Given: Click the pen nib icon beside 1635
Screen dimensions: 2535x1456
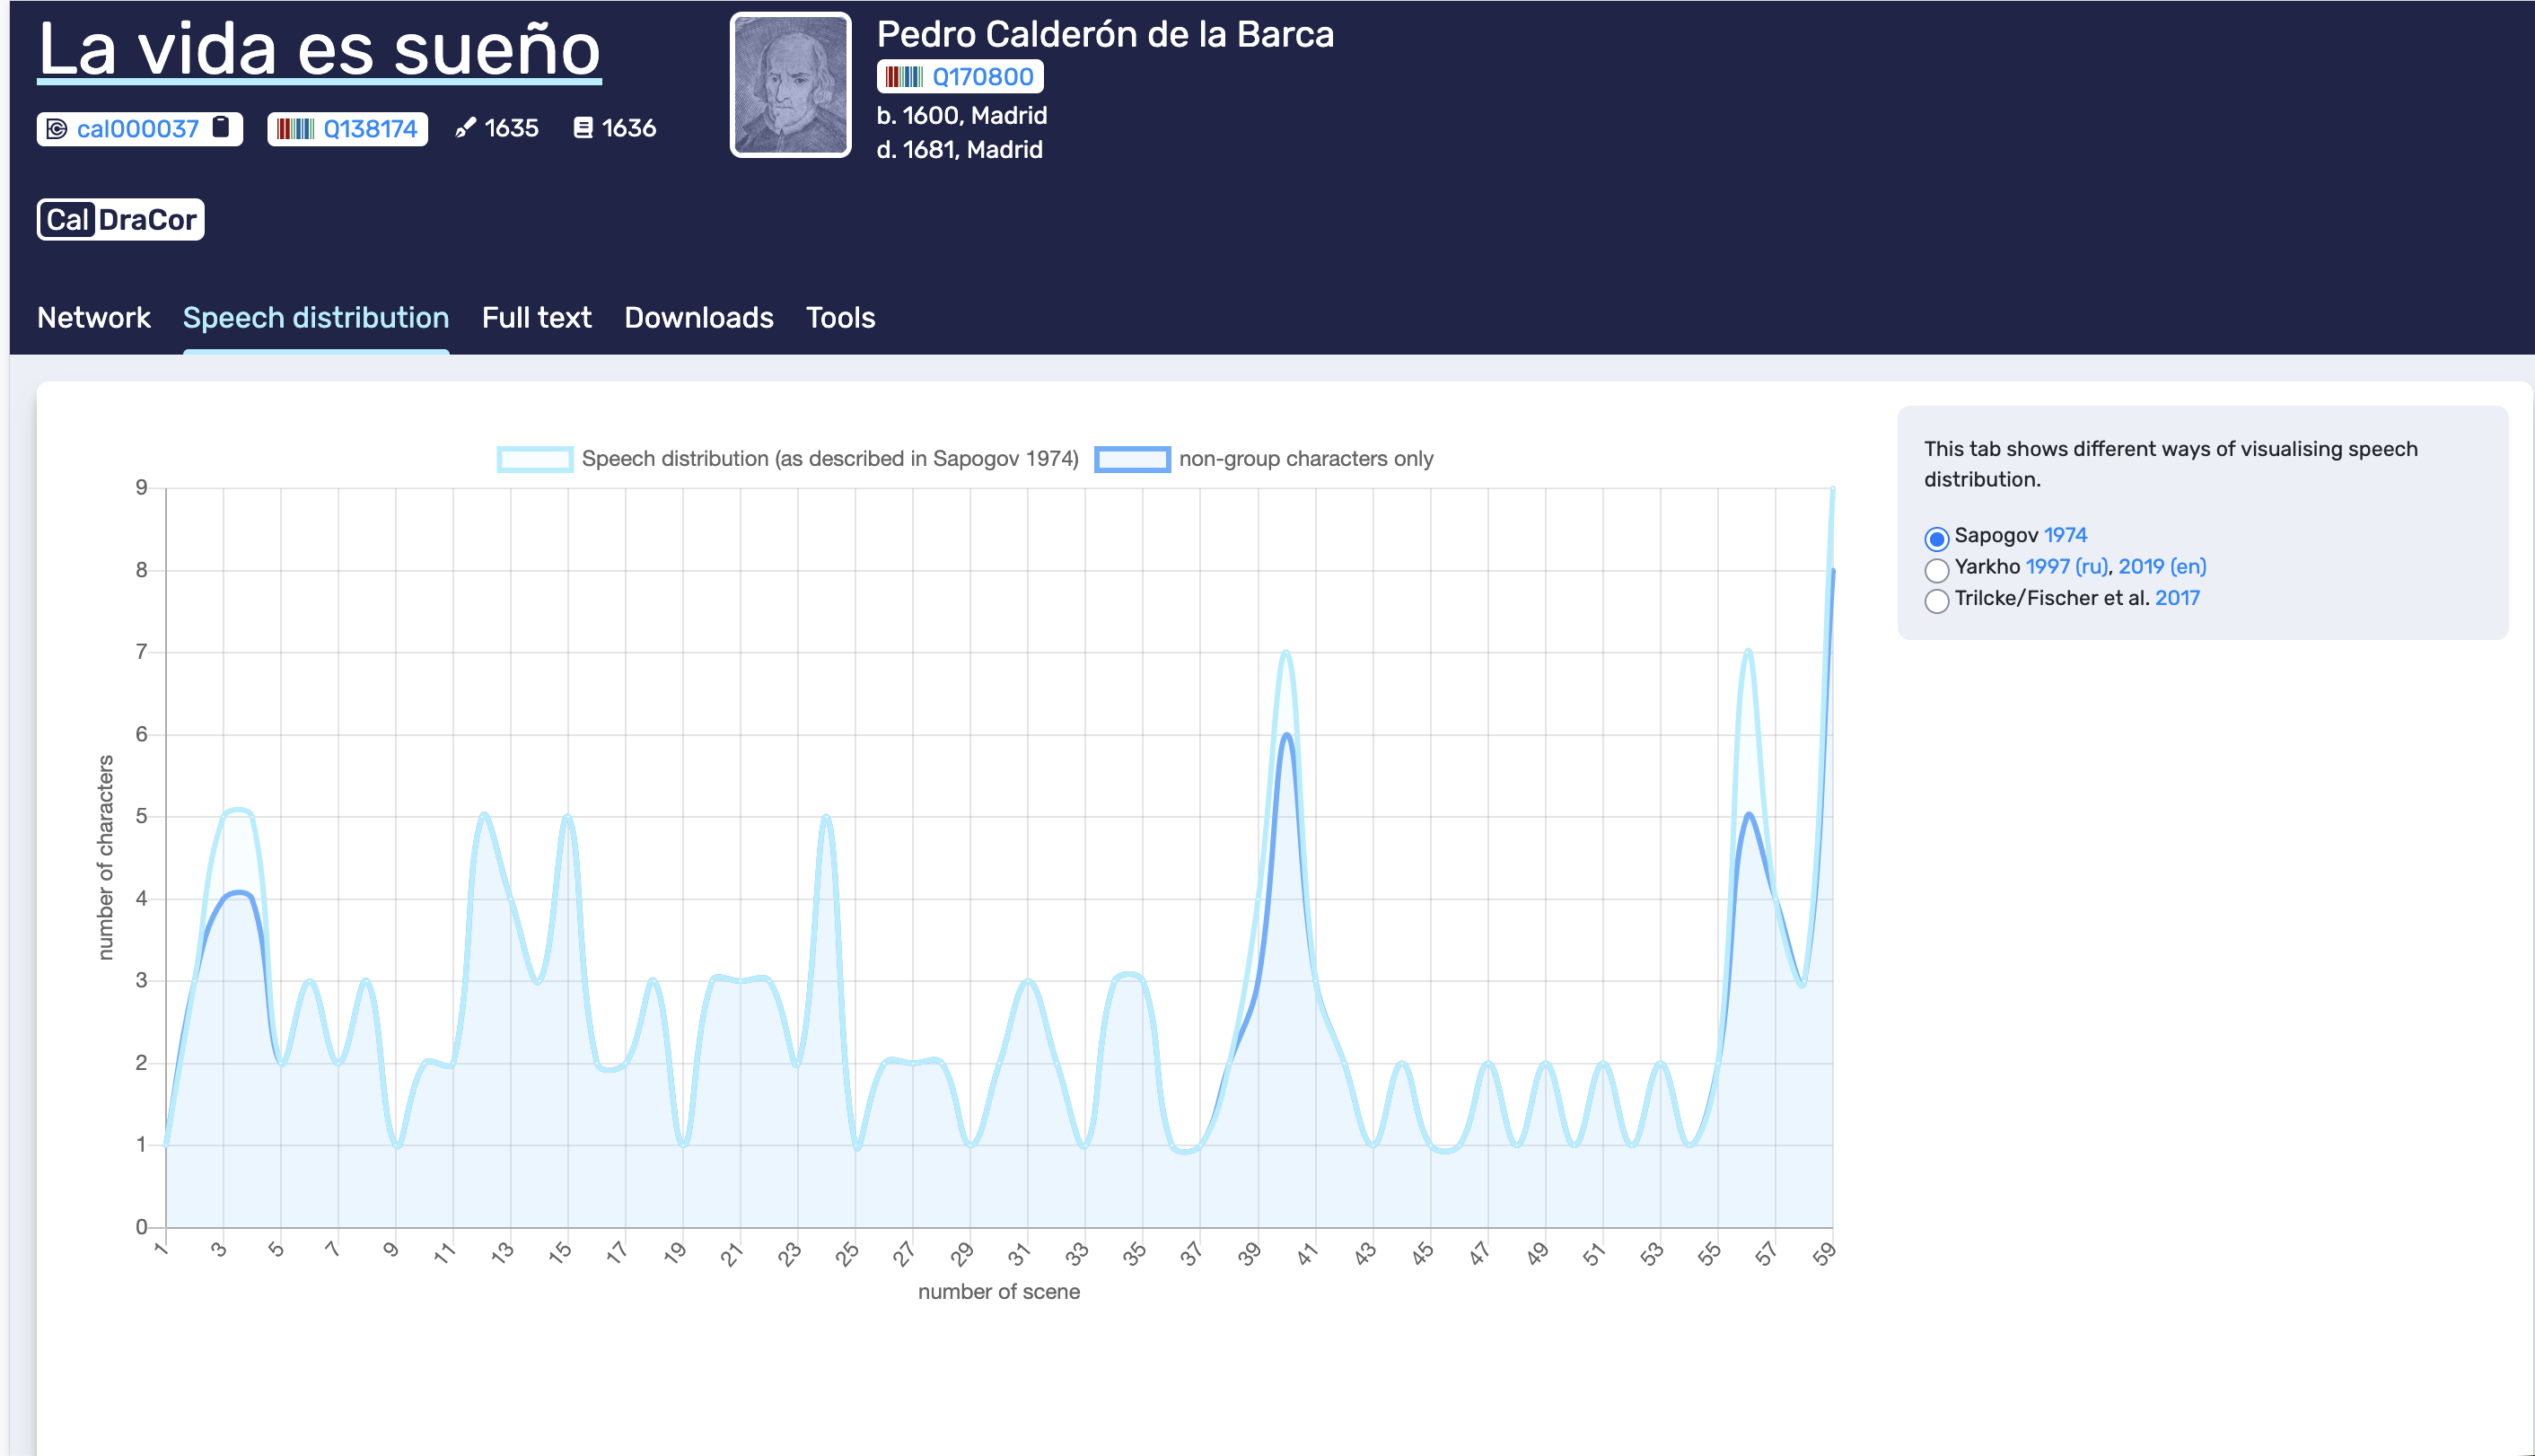Looking at the screenshot, I should click(x=465, y=128).
